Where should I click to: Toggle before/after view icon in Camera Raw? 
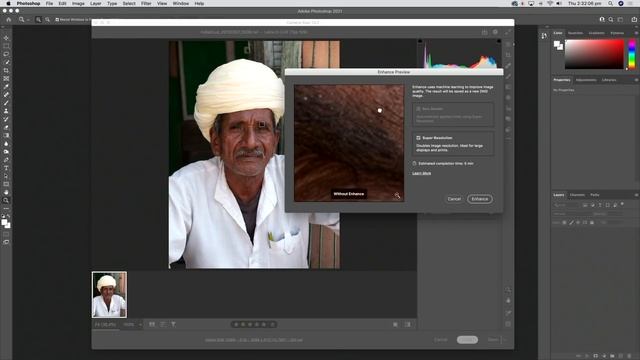[407, 324]
